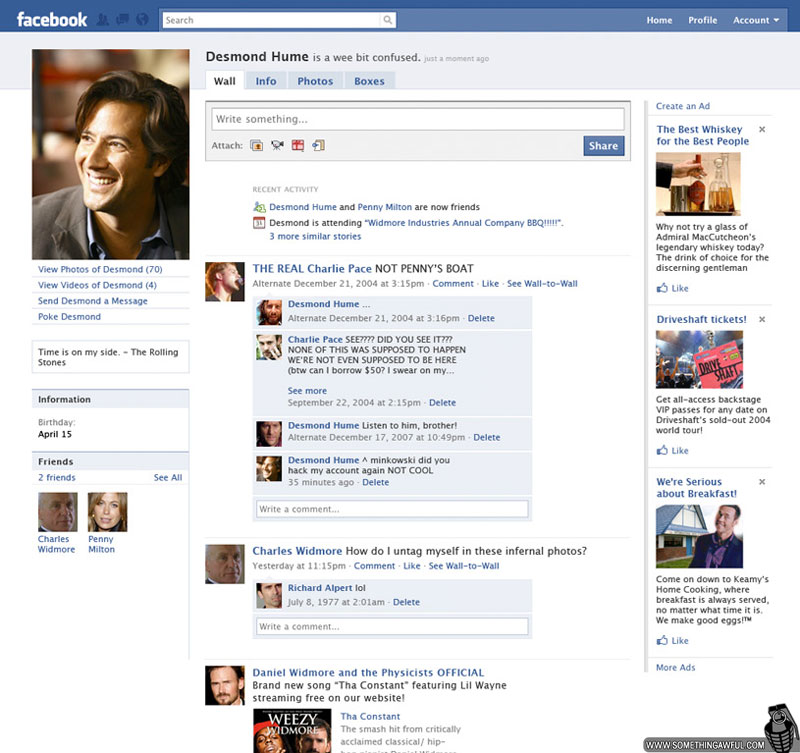
Task: Open the Boxes tab
Action: click(x=369, y=81)
